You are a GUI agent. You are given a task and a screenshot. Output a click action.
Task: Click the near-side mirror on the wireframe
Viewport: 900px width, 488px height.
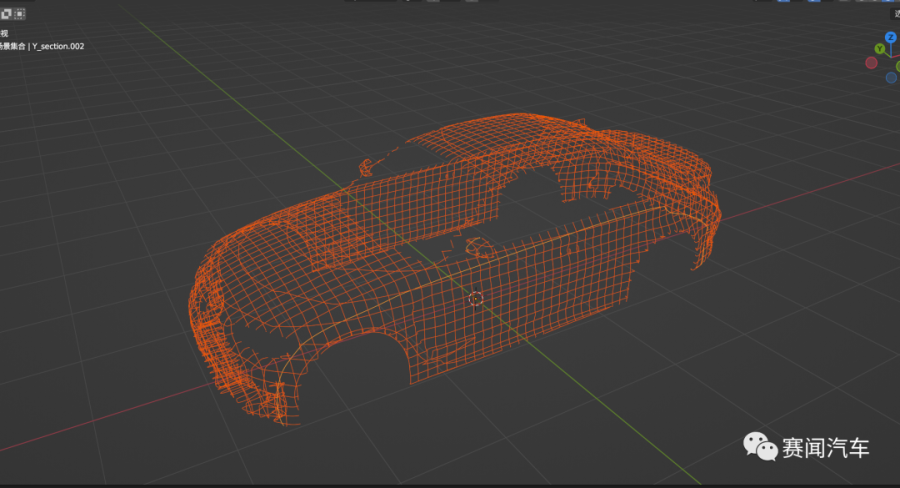click(x=475, y=245)
